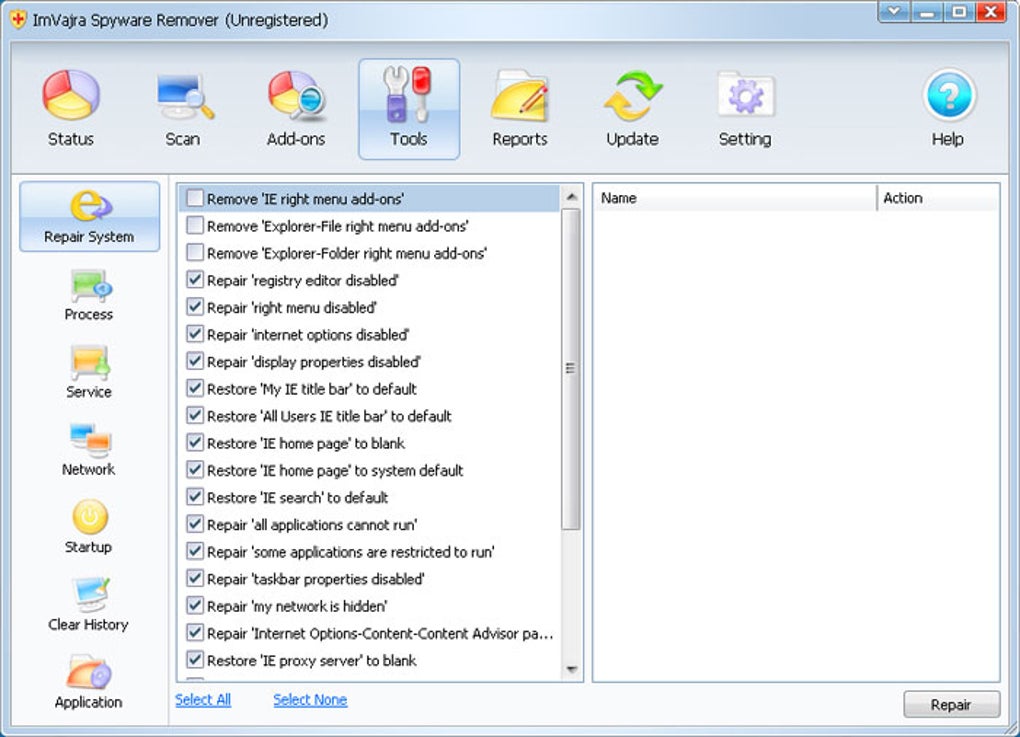
Task: Uncheck Restore 'All Users IE title bar'
Action: pos(195,415)
